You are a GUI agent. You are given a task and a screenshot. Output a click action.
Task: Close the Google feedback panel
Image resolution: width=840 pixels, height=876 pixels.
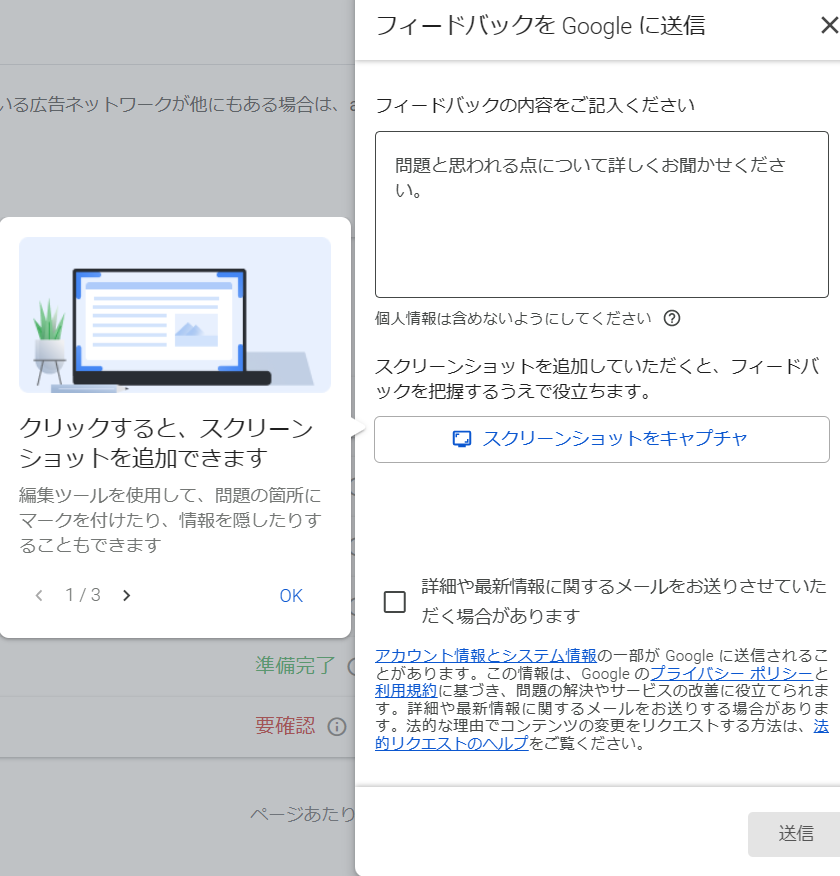(x=828, y=26)
